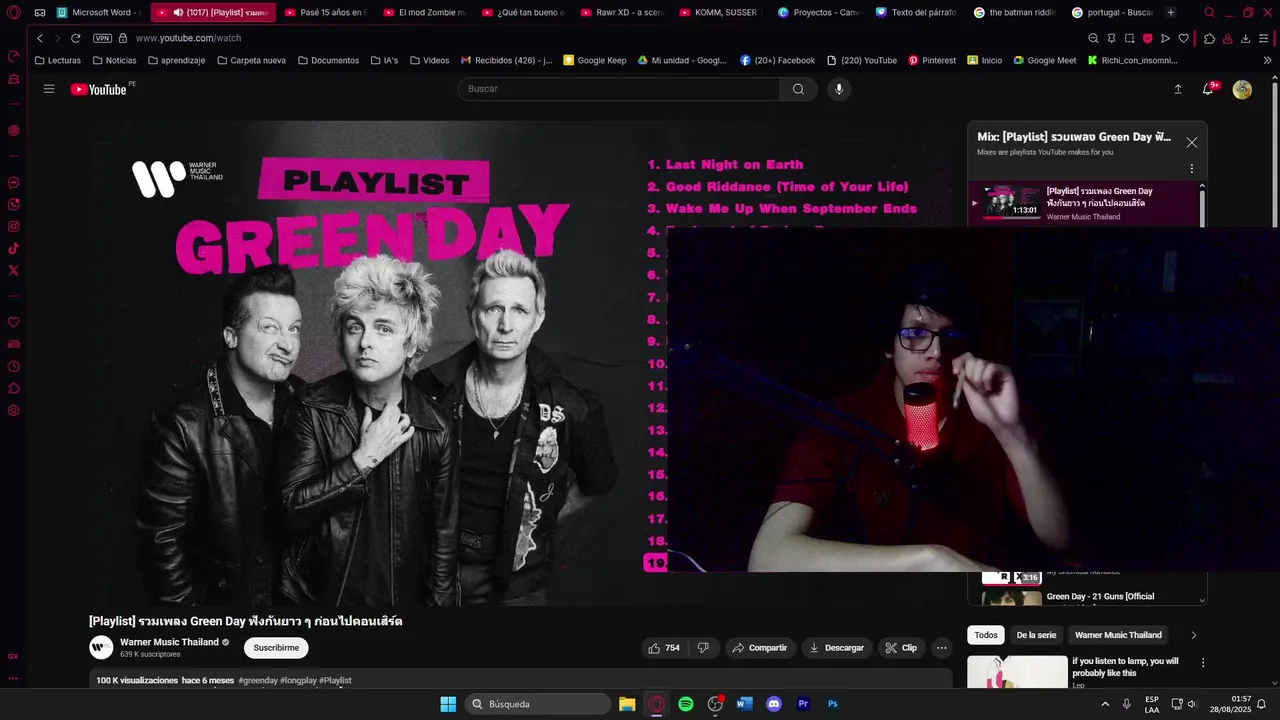The height and width of the screenshot is (720, 1280).
Task: Open browser downloads arrow icon
Action: (x=1245, y=38)
